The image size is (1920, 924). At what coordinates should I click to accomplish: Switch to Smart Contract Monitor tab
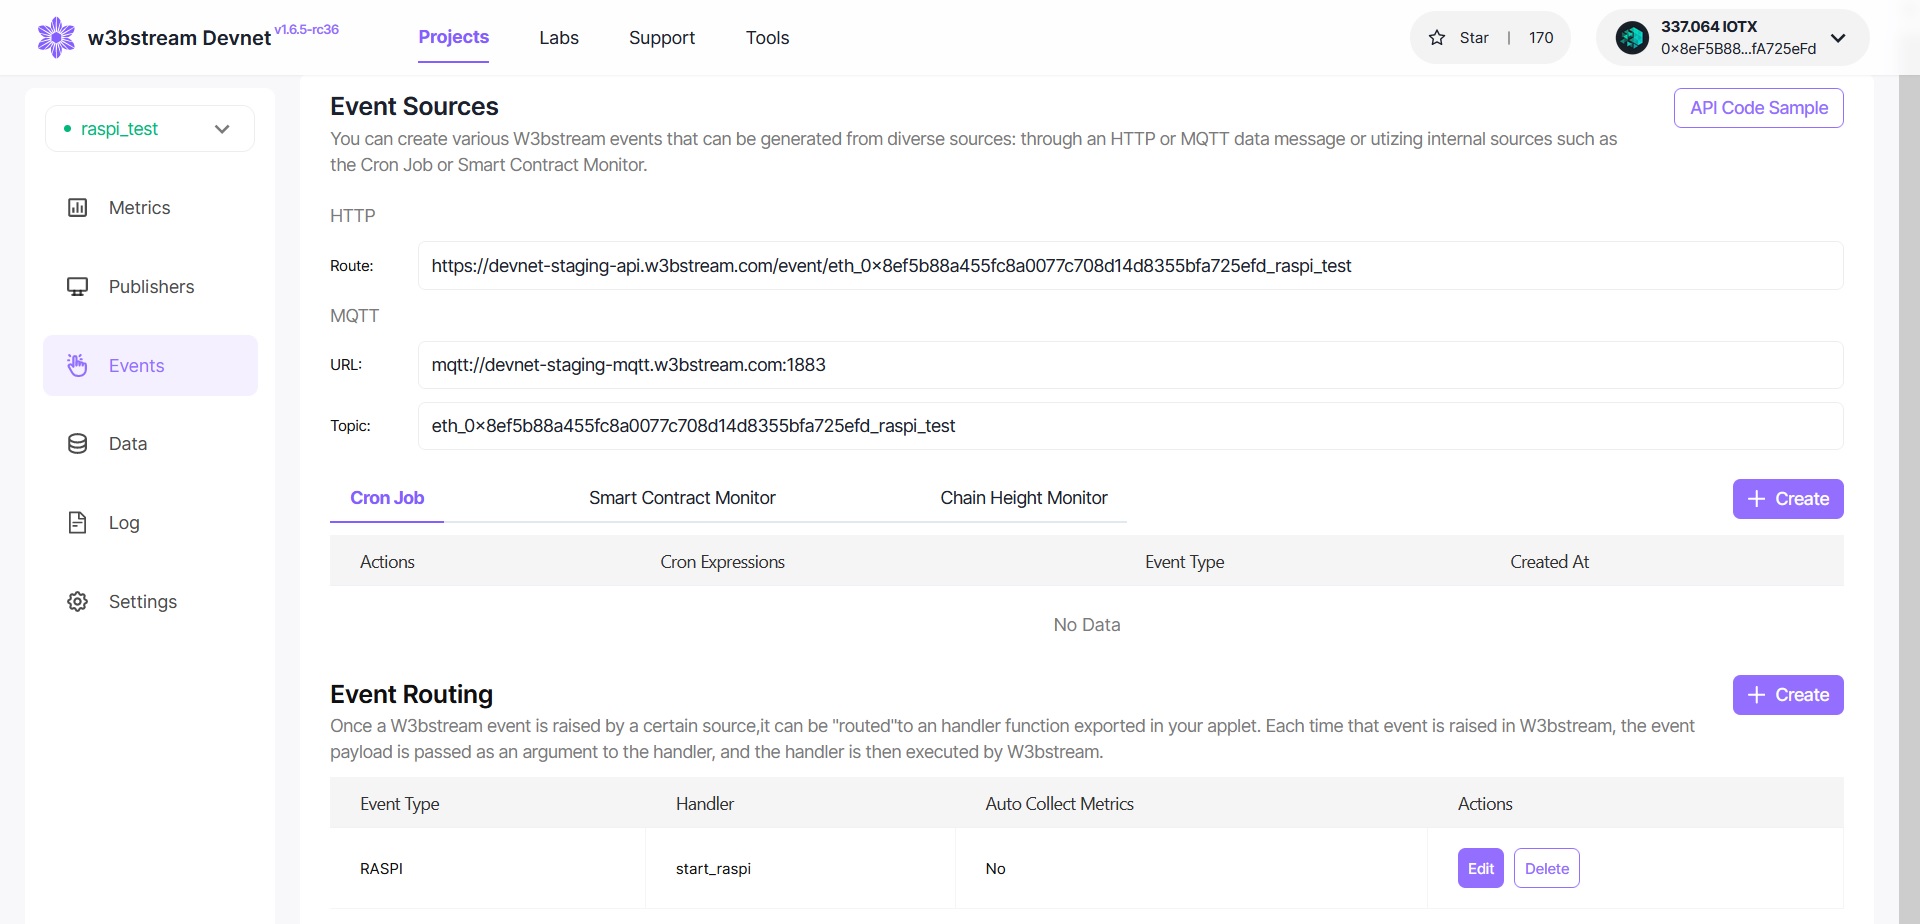(x=682, y=498)
